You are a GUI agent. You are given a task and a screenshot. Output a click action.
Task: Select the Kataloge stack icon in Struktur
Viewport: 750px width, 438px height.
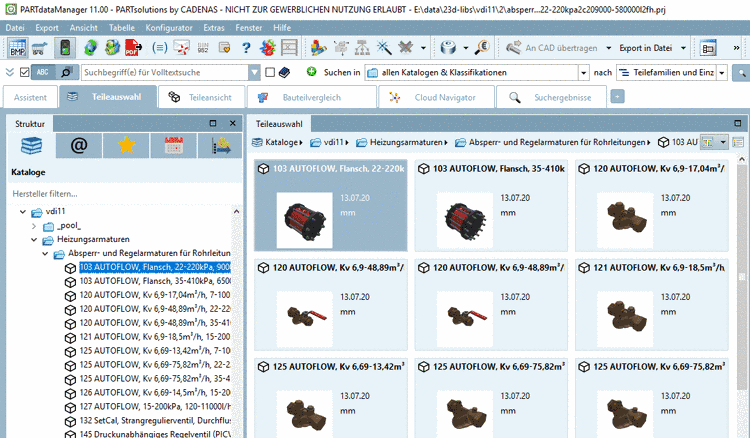[31, 145]
